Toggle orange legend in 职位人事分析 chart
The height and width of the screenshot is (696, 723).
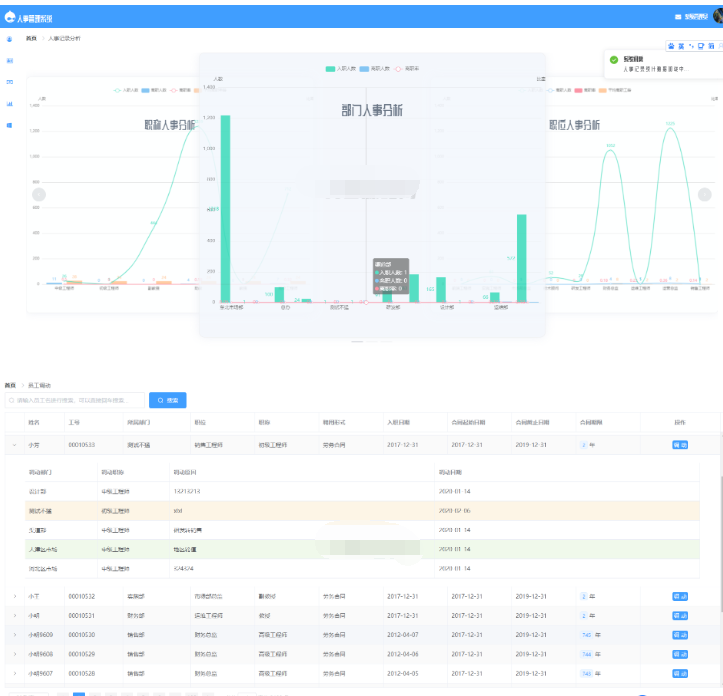pyautogui.click(x=615, y=90)
